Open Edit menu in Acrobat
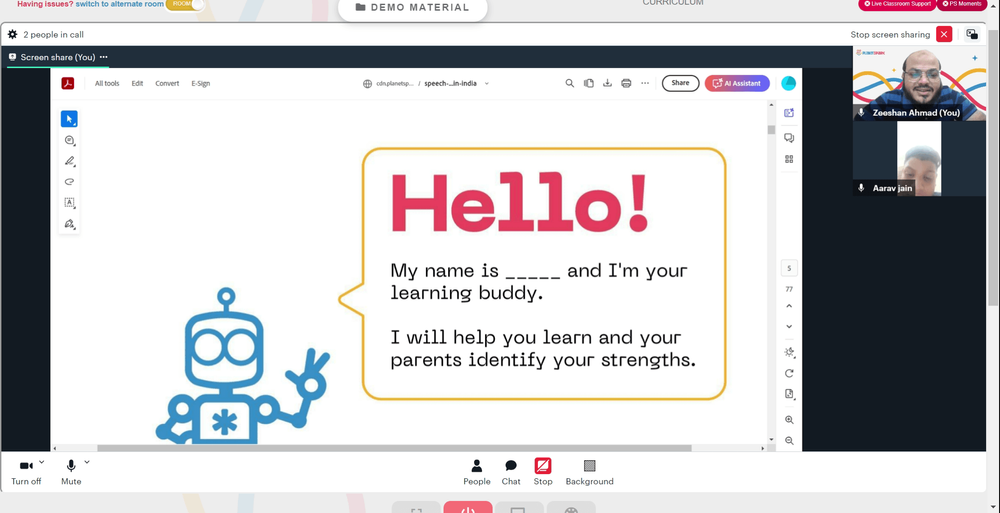This screenshot has width=1000, height=513. [x=137, y=84]
